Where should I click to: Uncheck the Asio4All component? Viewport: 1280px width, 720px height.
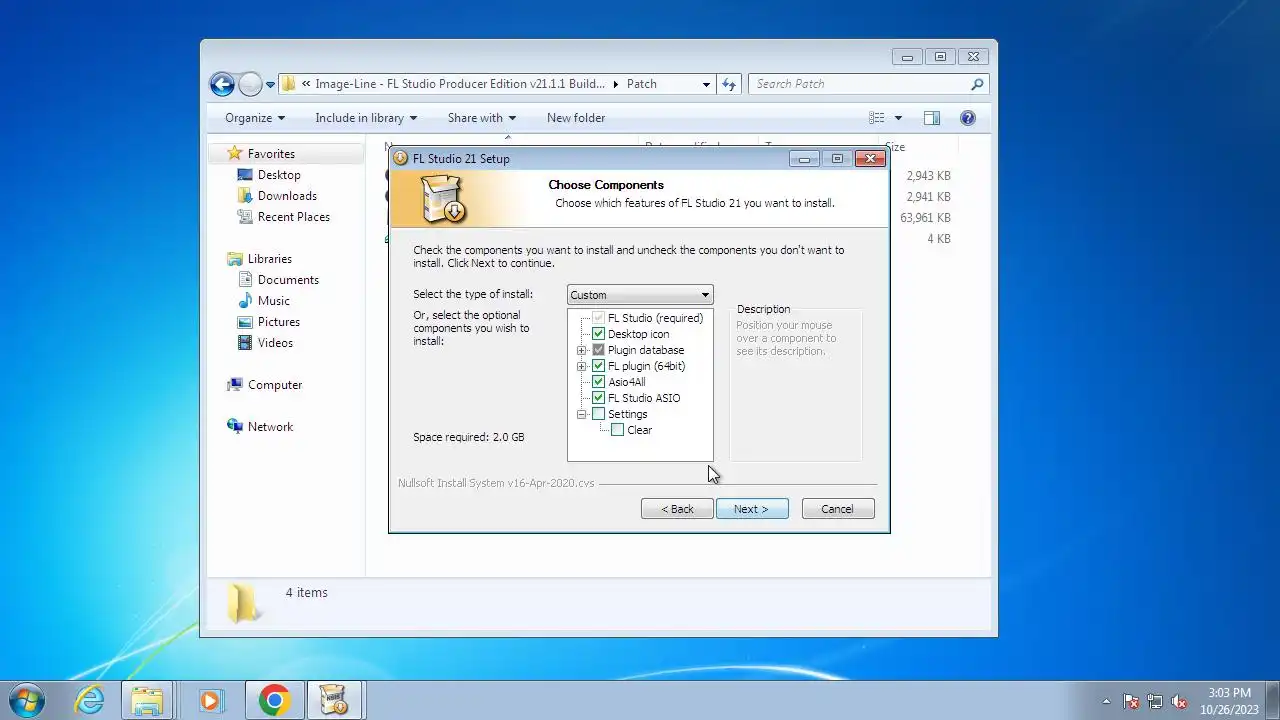(x=598, y=382)
